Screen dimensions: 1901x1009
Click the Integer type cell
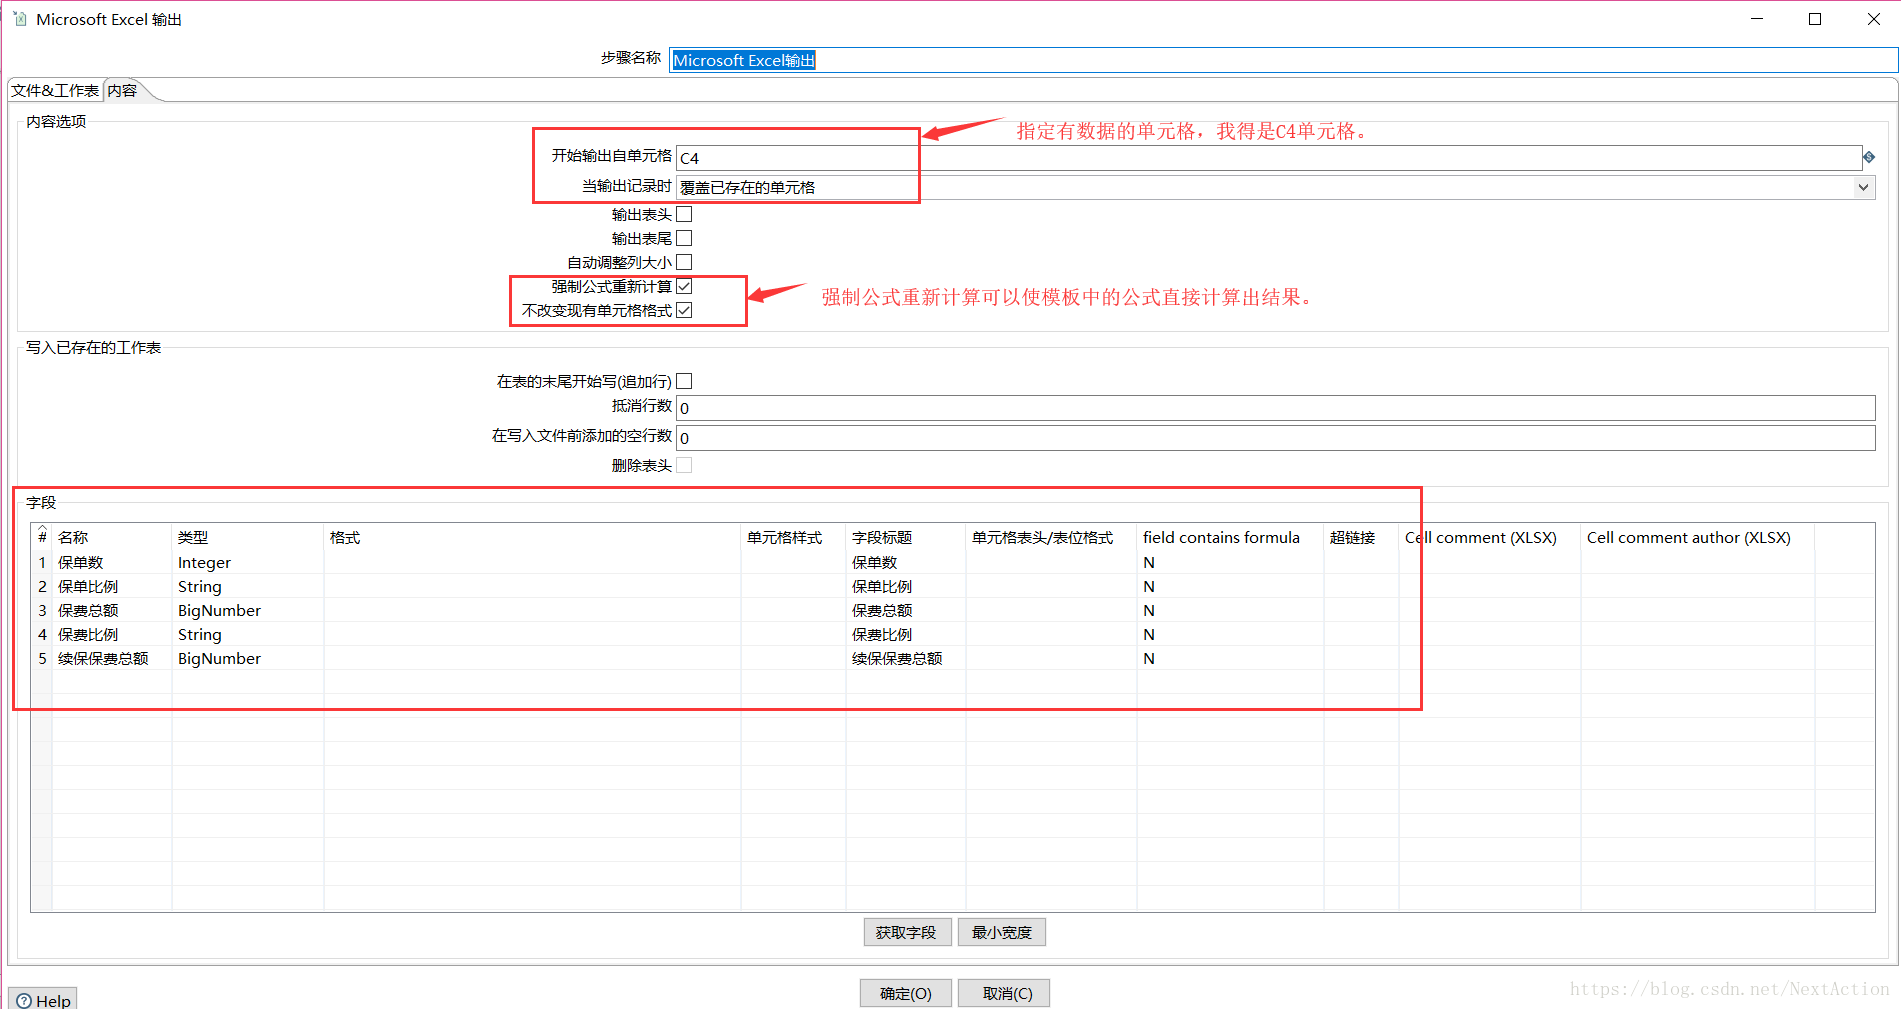[248, 562]
